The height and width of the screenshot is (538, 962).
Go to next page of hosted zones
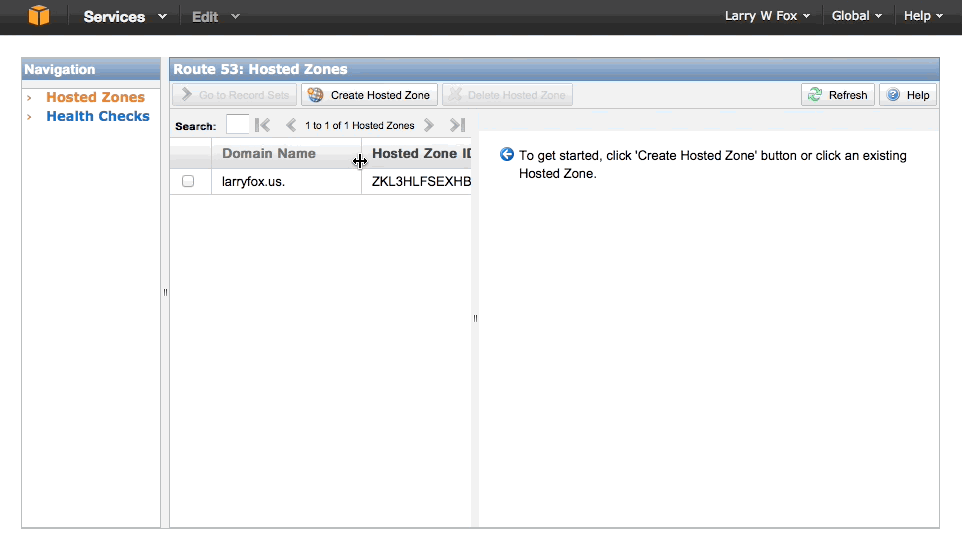429,126
